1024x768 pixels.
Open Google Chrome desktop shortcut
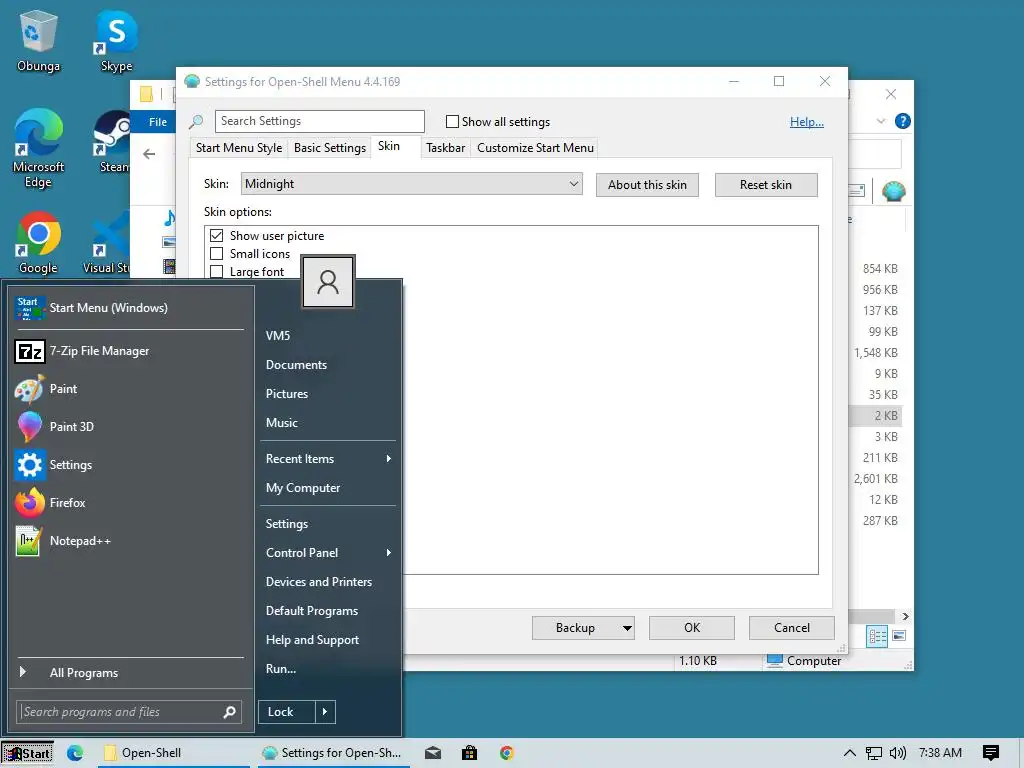point(39,242)
